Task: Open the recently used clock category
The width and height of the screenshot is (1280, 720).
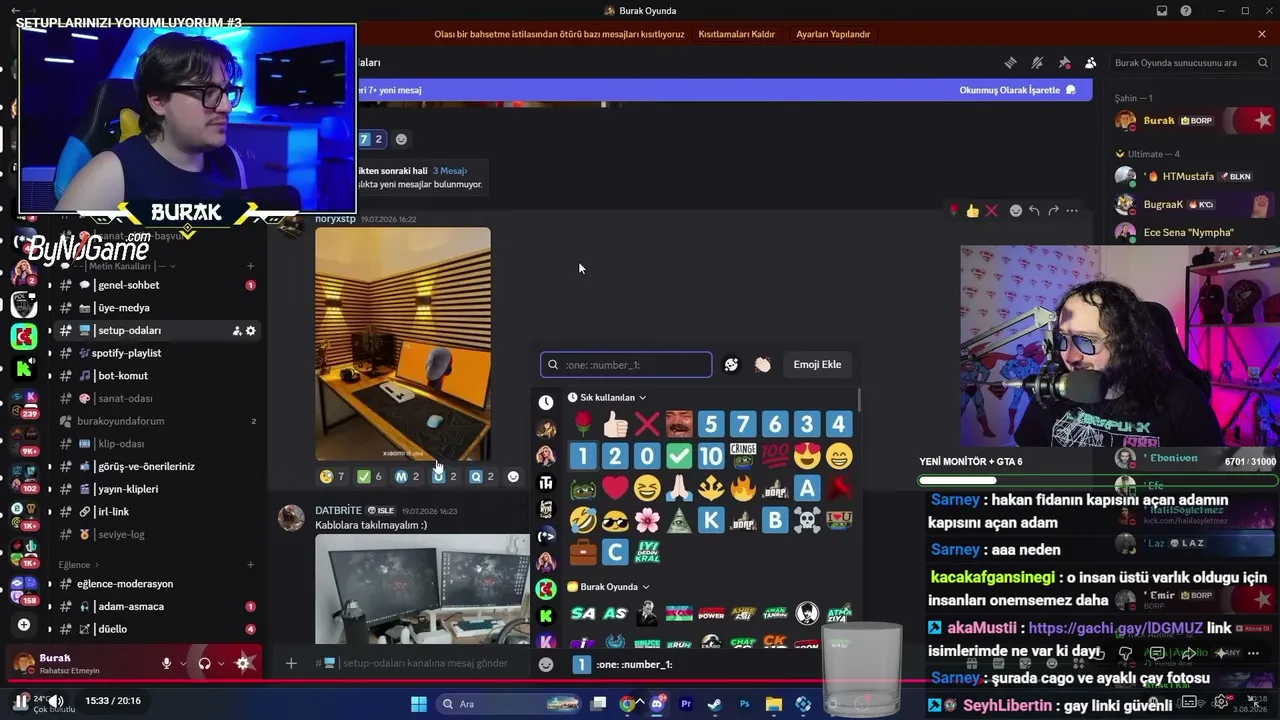Action: (546, 402)
